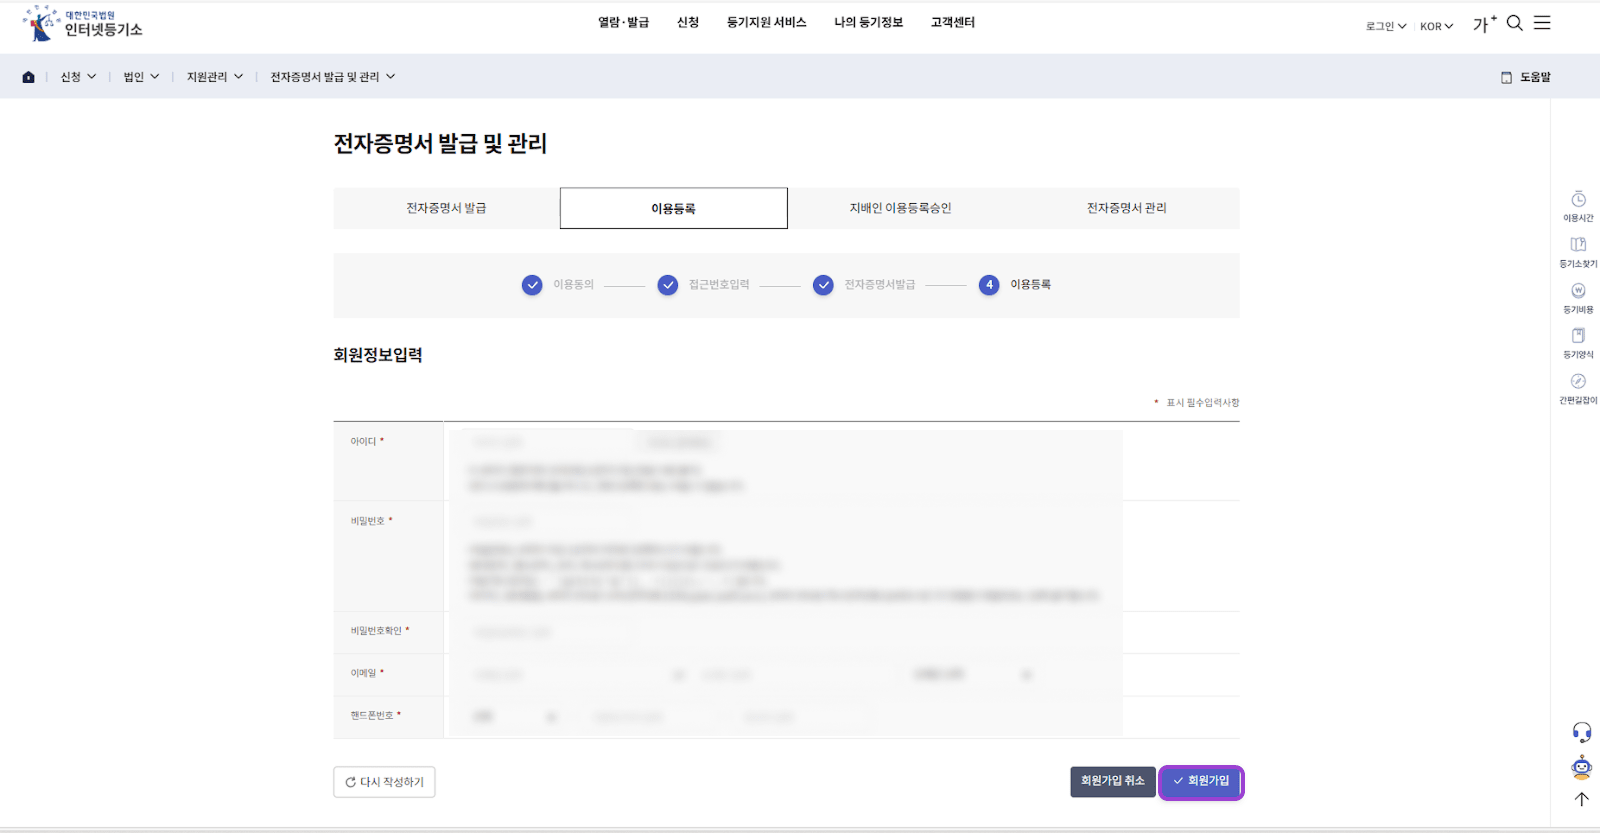
Task: Click step 전자증명서발급 in progress bar
Action: tap(864, 285)
